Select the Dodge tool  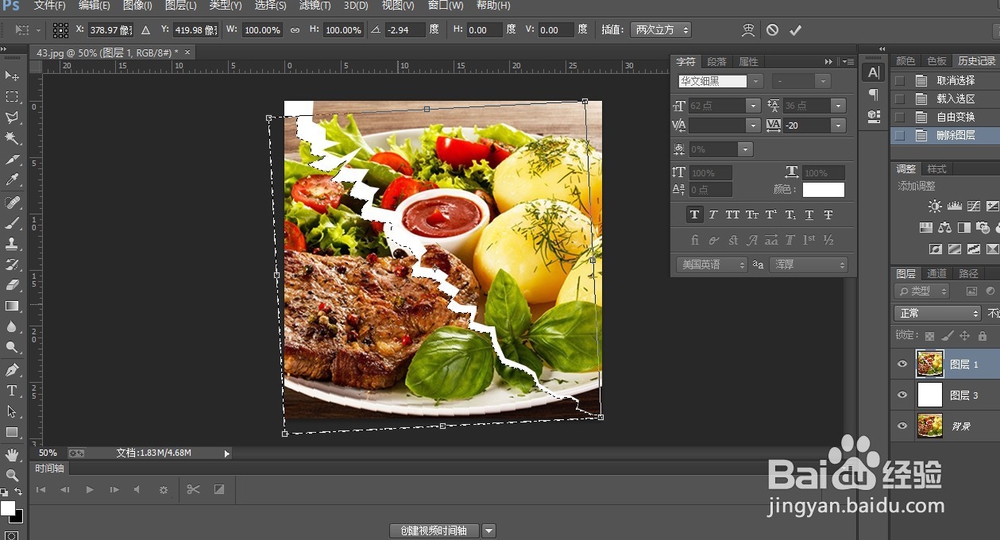tap(11, 347)
